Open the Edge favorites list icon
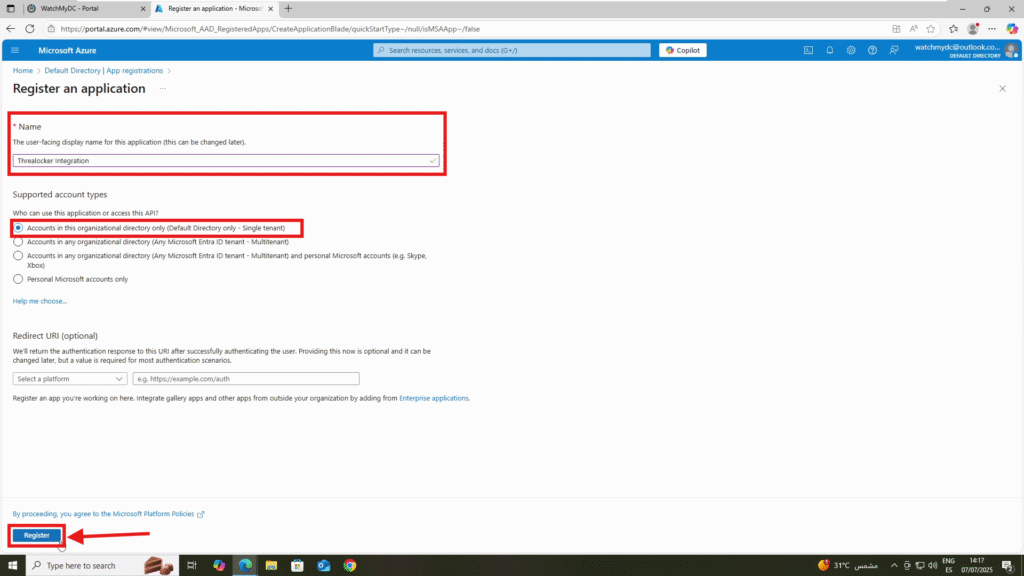 coord(953,29)
